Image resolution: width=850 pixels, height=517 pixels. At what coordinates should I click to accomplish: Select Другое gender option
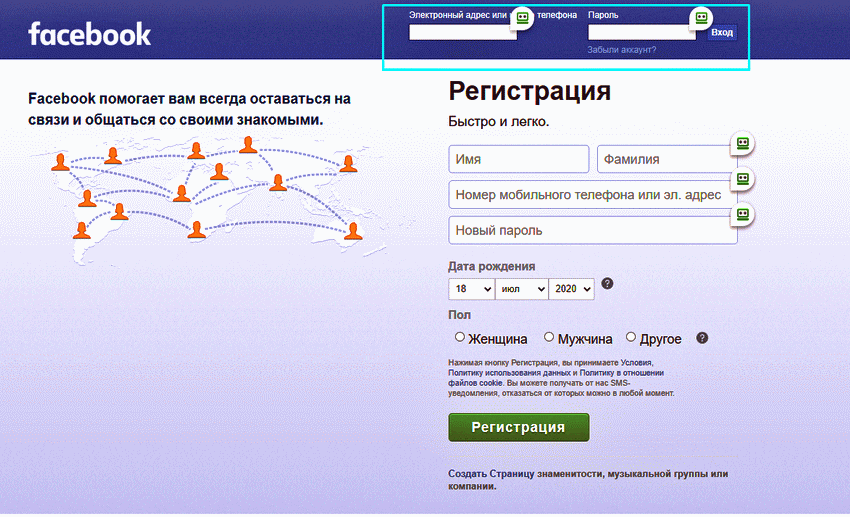point(630,337)
